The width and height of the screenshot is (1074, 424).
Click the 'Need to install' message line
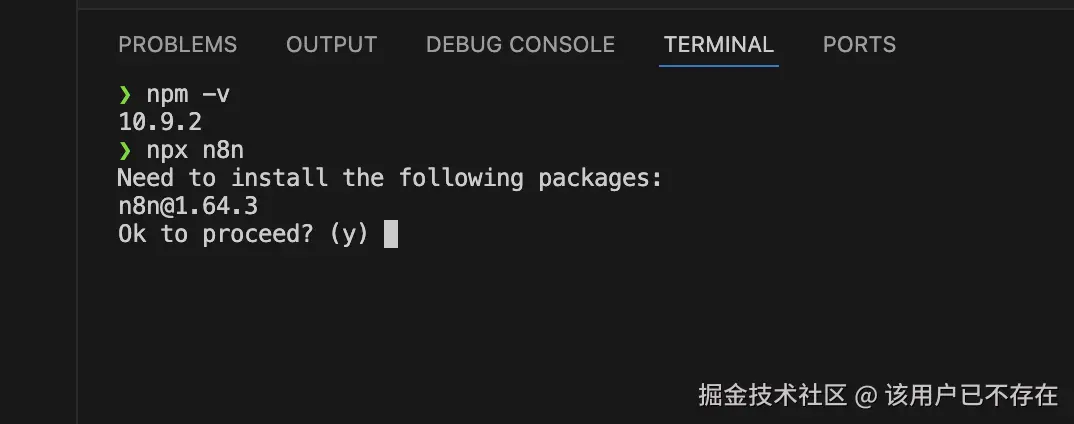390,179
